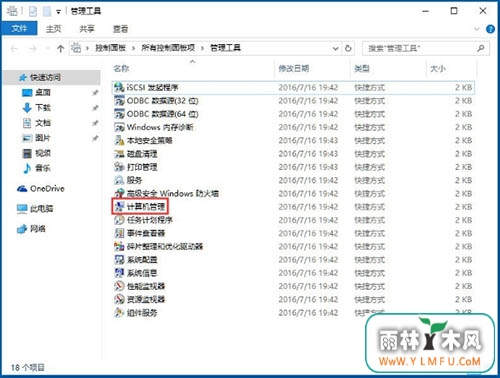Click 管理工具 in breadcrumb path
Image resolution: width=500 pixels, height=378 pixels.
point(225,48)
